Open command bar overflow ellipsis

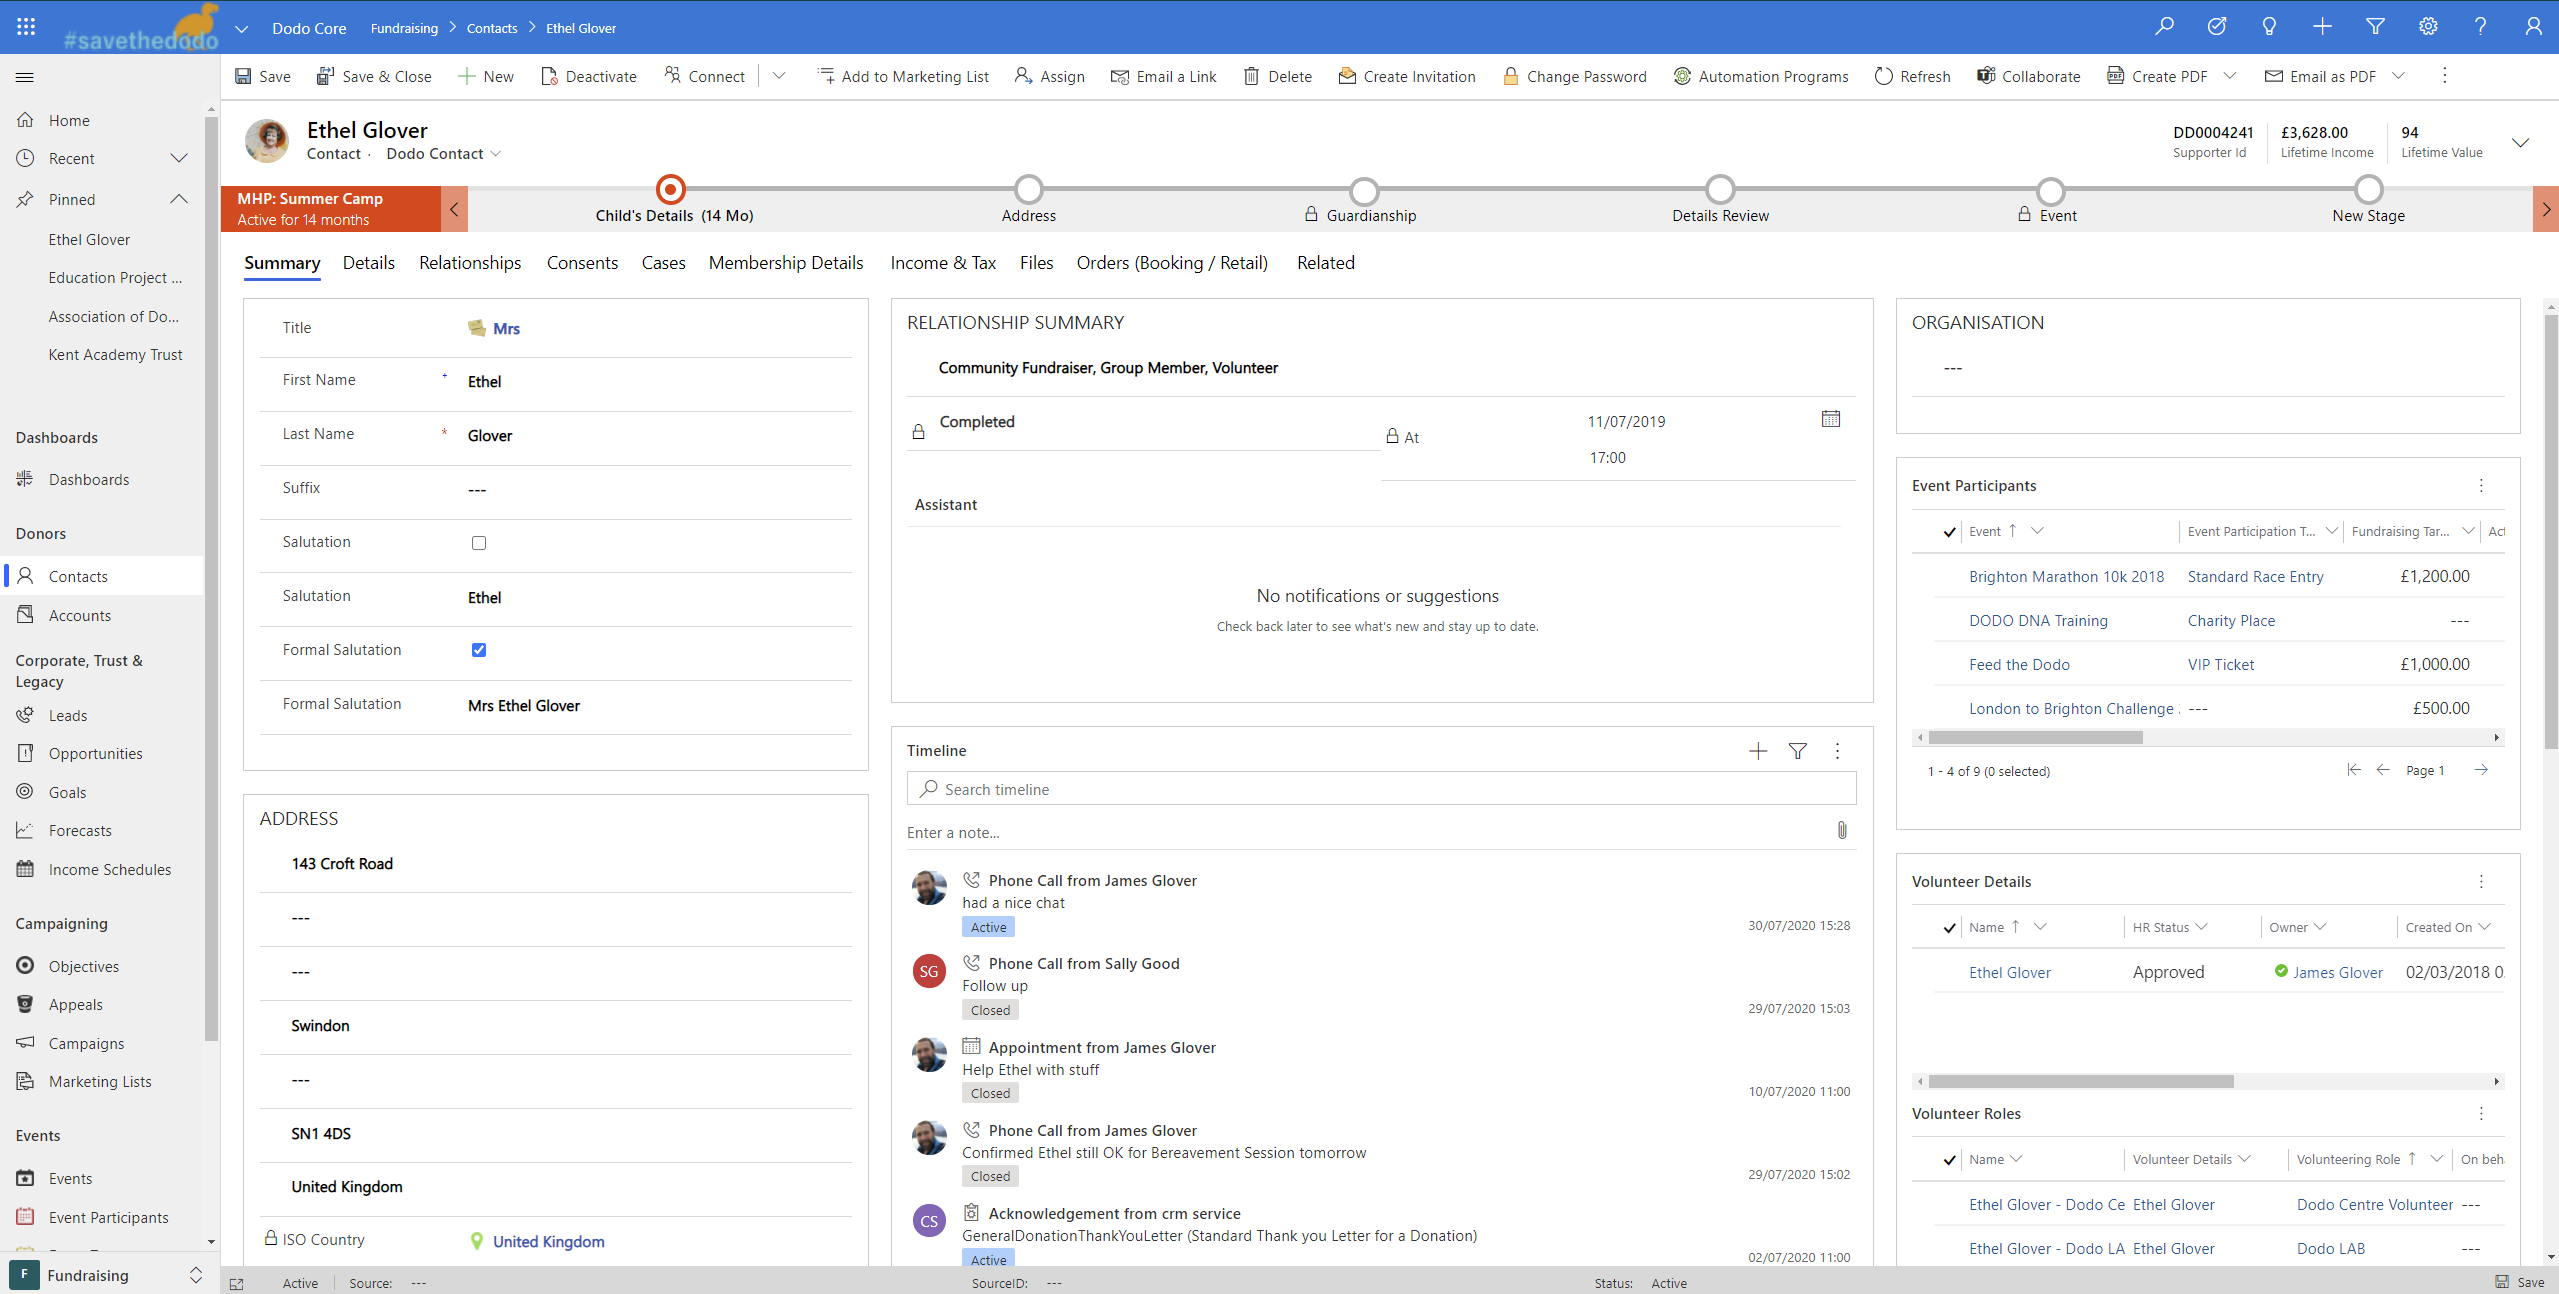(x=2444, y=76)
